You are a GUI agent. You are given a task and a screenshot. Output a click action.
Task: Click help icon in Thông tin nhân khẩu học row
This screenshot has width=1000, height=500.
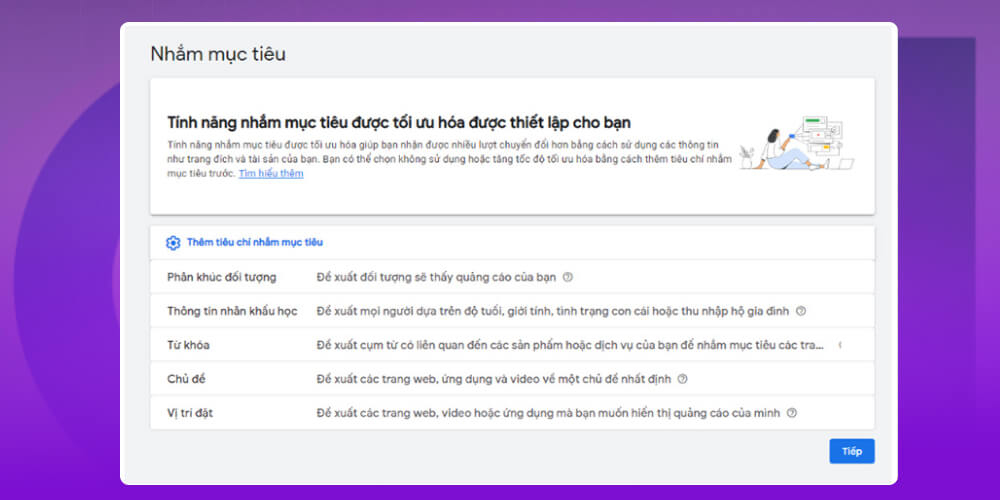(801, 311)
